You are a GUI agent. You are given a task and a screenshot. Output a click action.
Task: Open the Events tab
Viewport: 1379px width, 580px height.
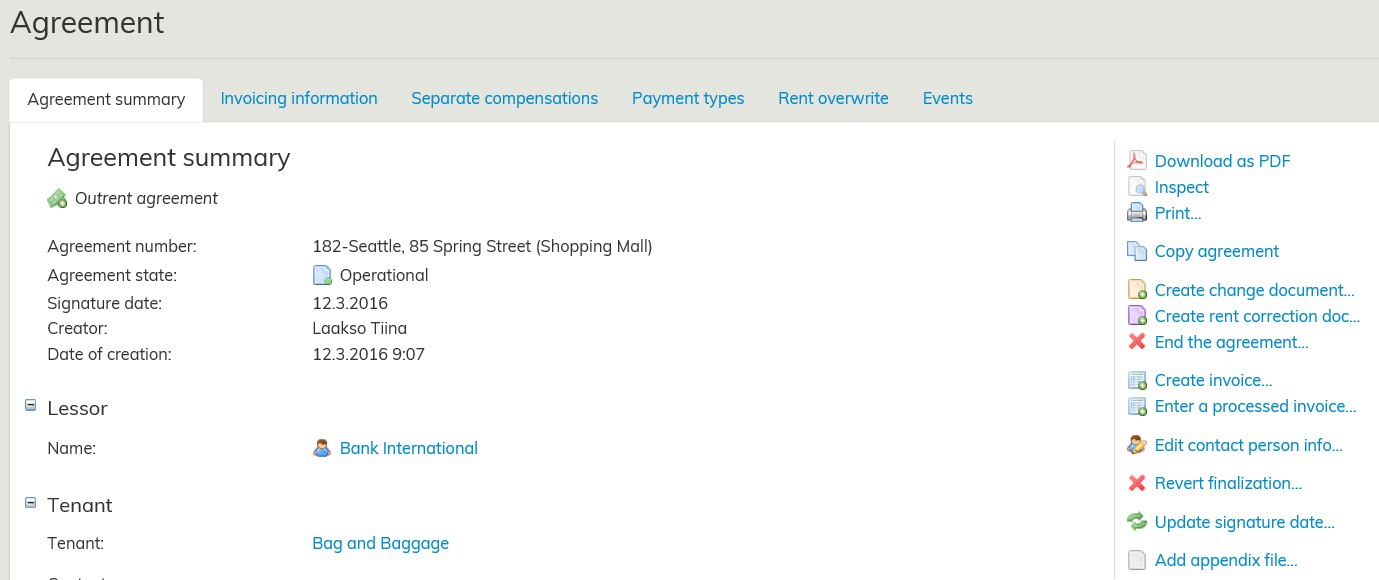947,98
